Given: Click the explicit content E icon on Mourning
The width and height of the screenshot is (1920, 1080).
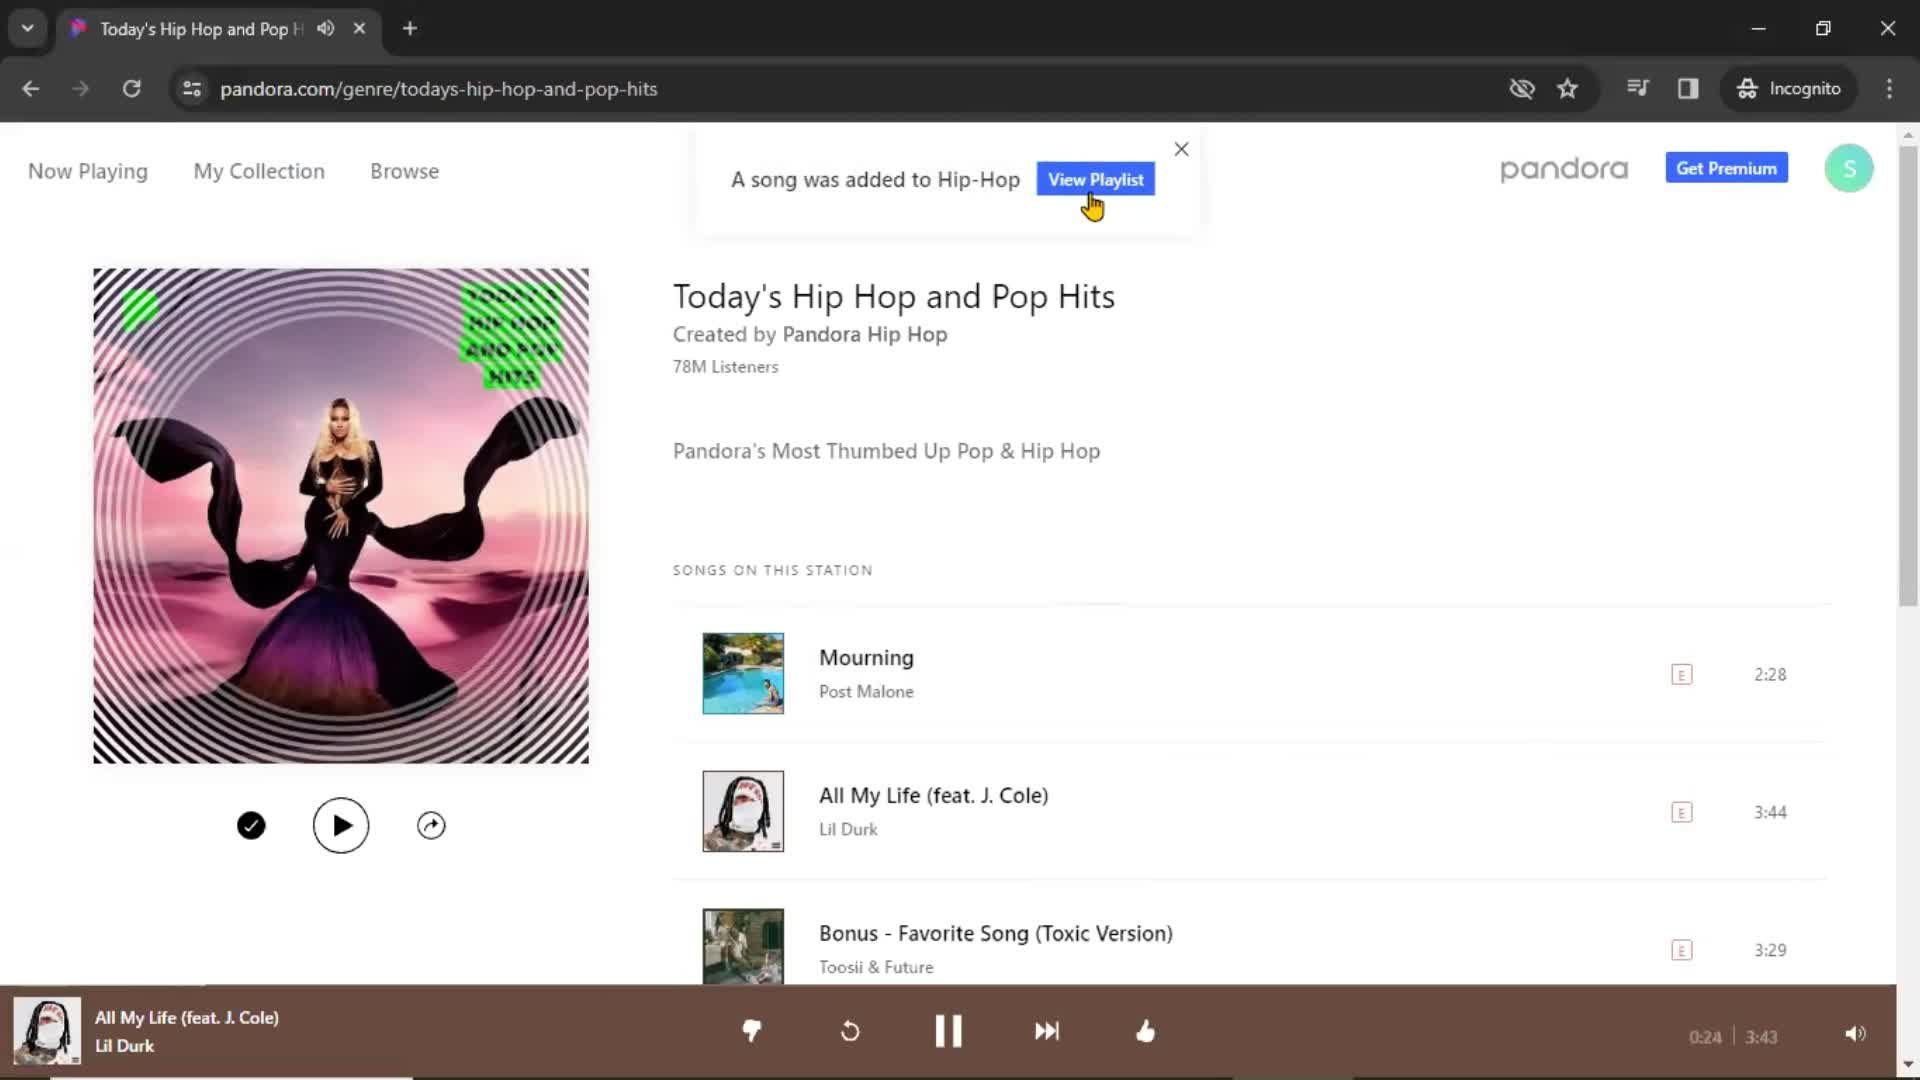Looking at the screenshot, I should click(1681, 673).
